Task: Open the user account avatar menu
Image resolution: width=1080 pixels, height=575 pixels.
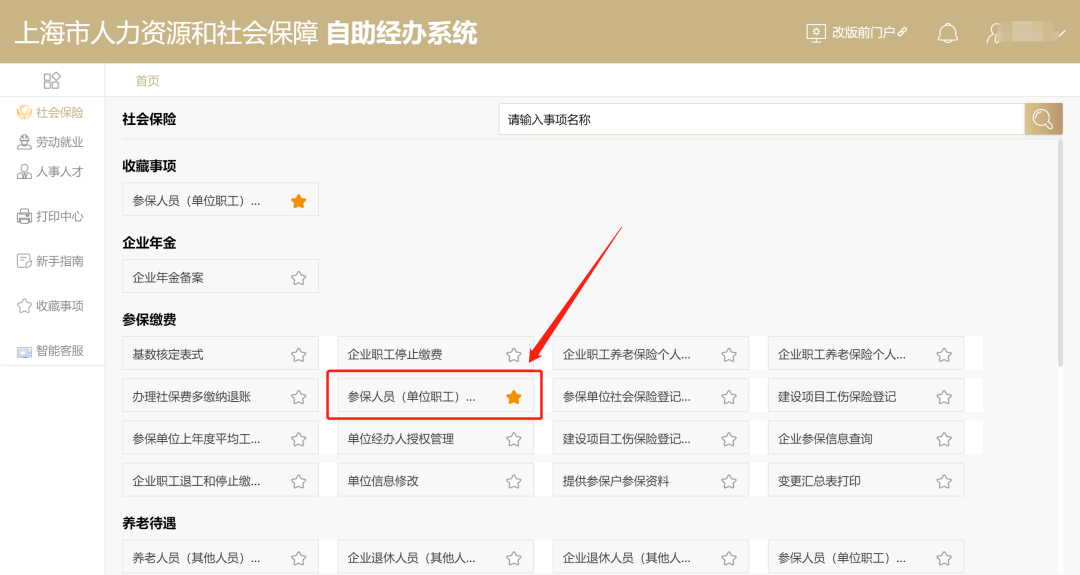Action: tap(994, 33)
